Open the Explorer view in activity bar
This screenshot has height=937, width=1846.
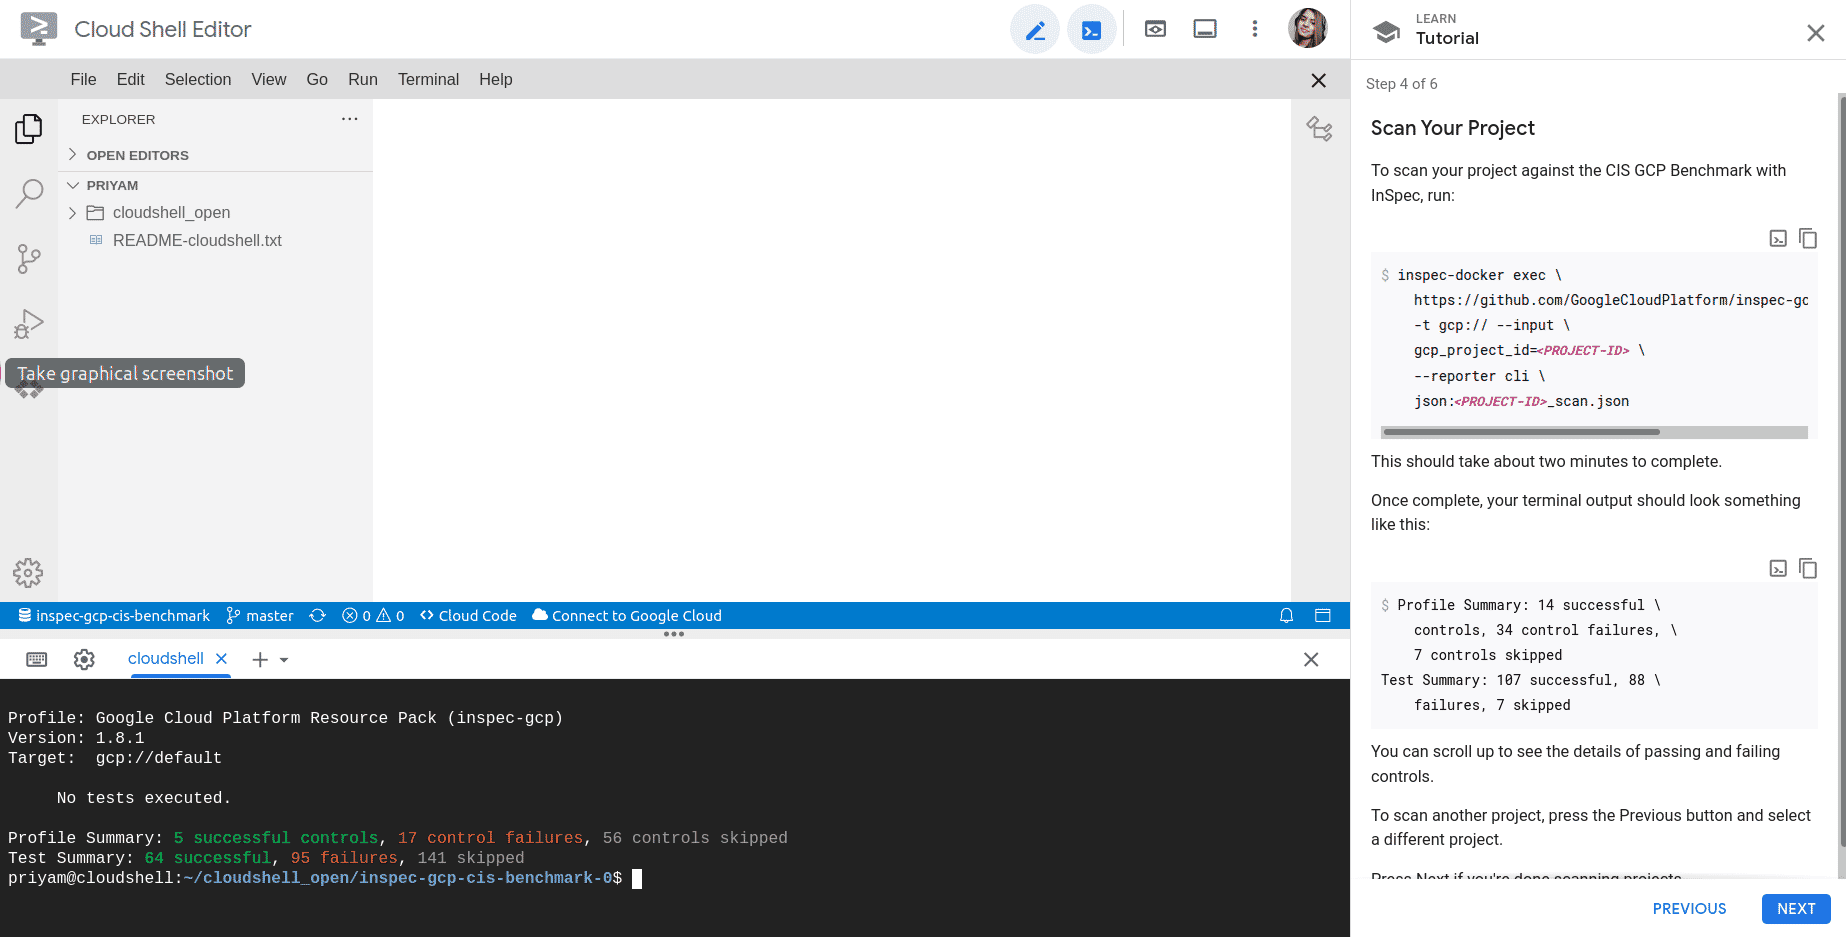pos(29,128)
